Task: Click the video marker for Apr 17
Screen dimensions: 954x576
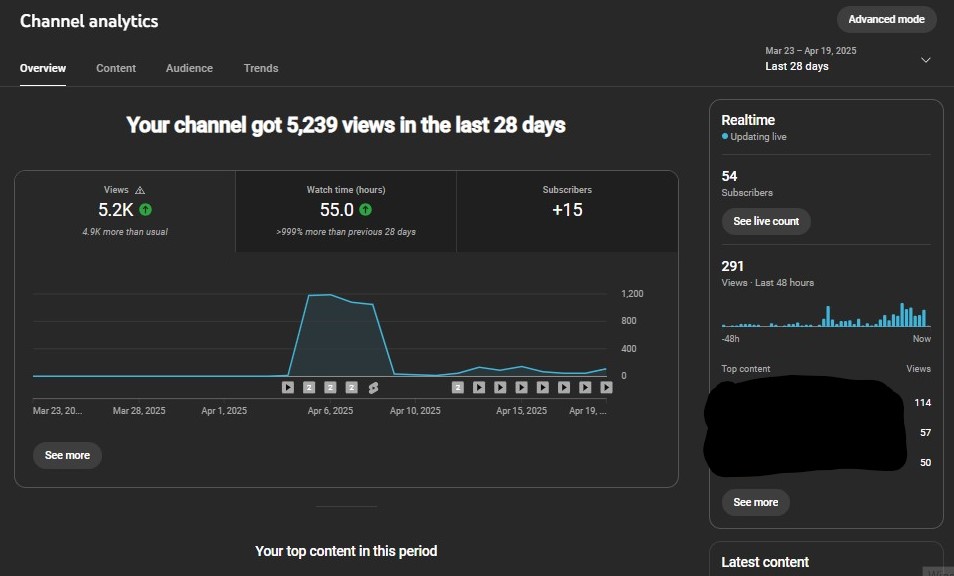Action: point(564,387)
